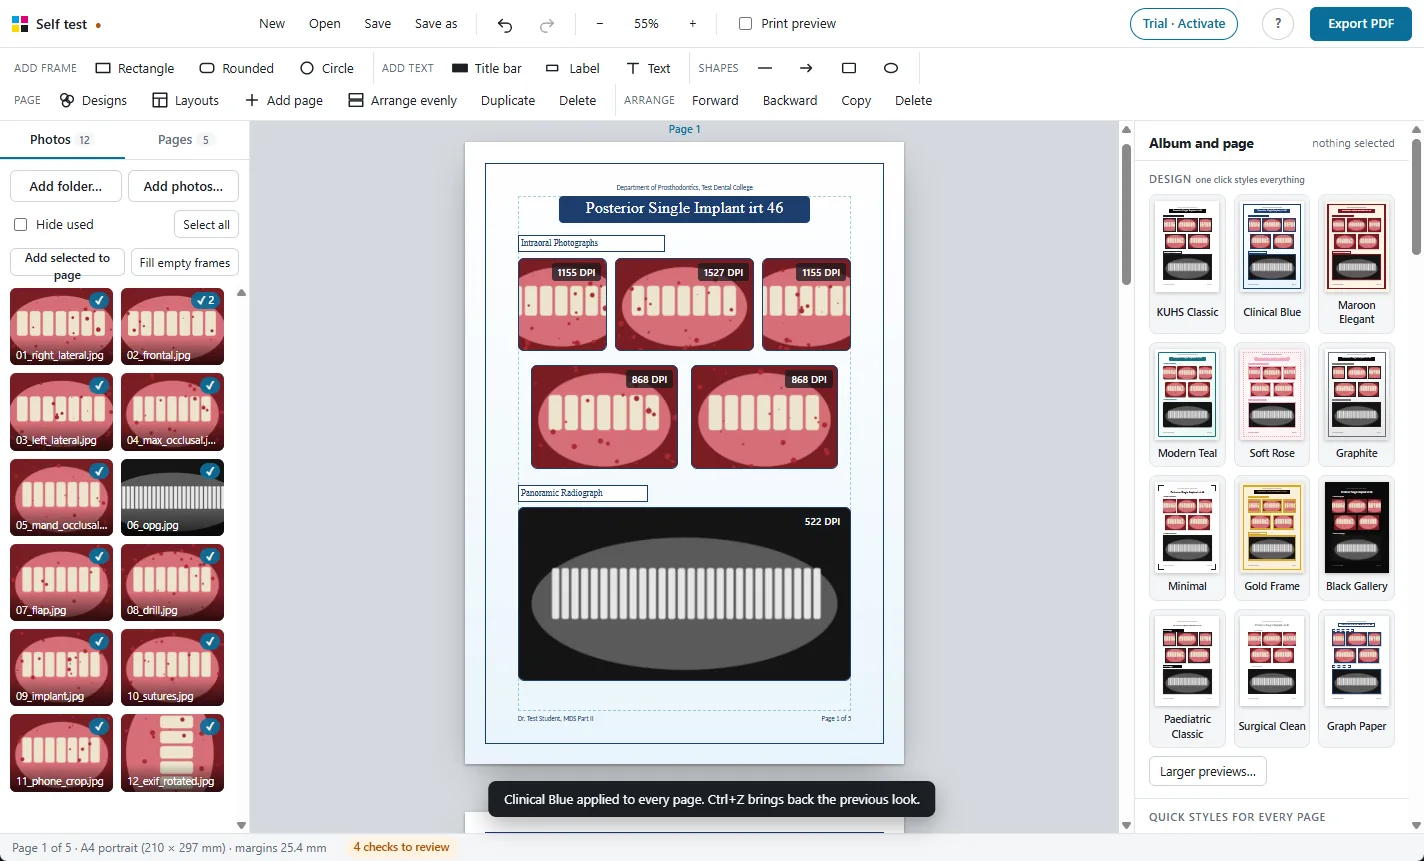Select the ellipse shape tool

coord(891,68)
